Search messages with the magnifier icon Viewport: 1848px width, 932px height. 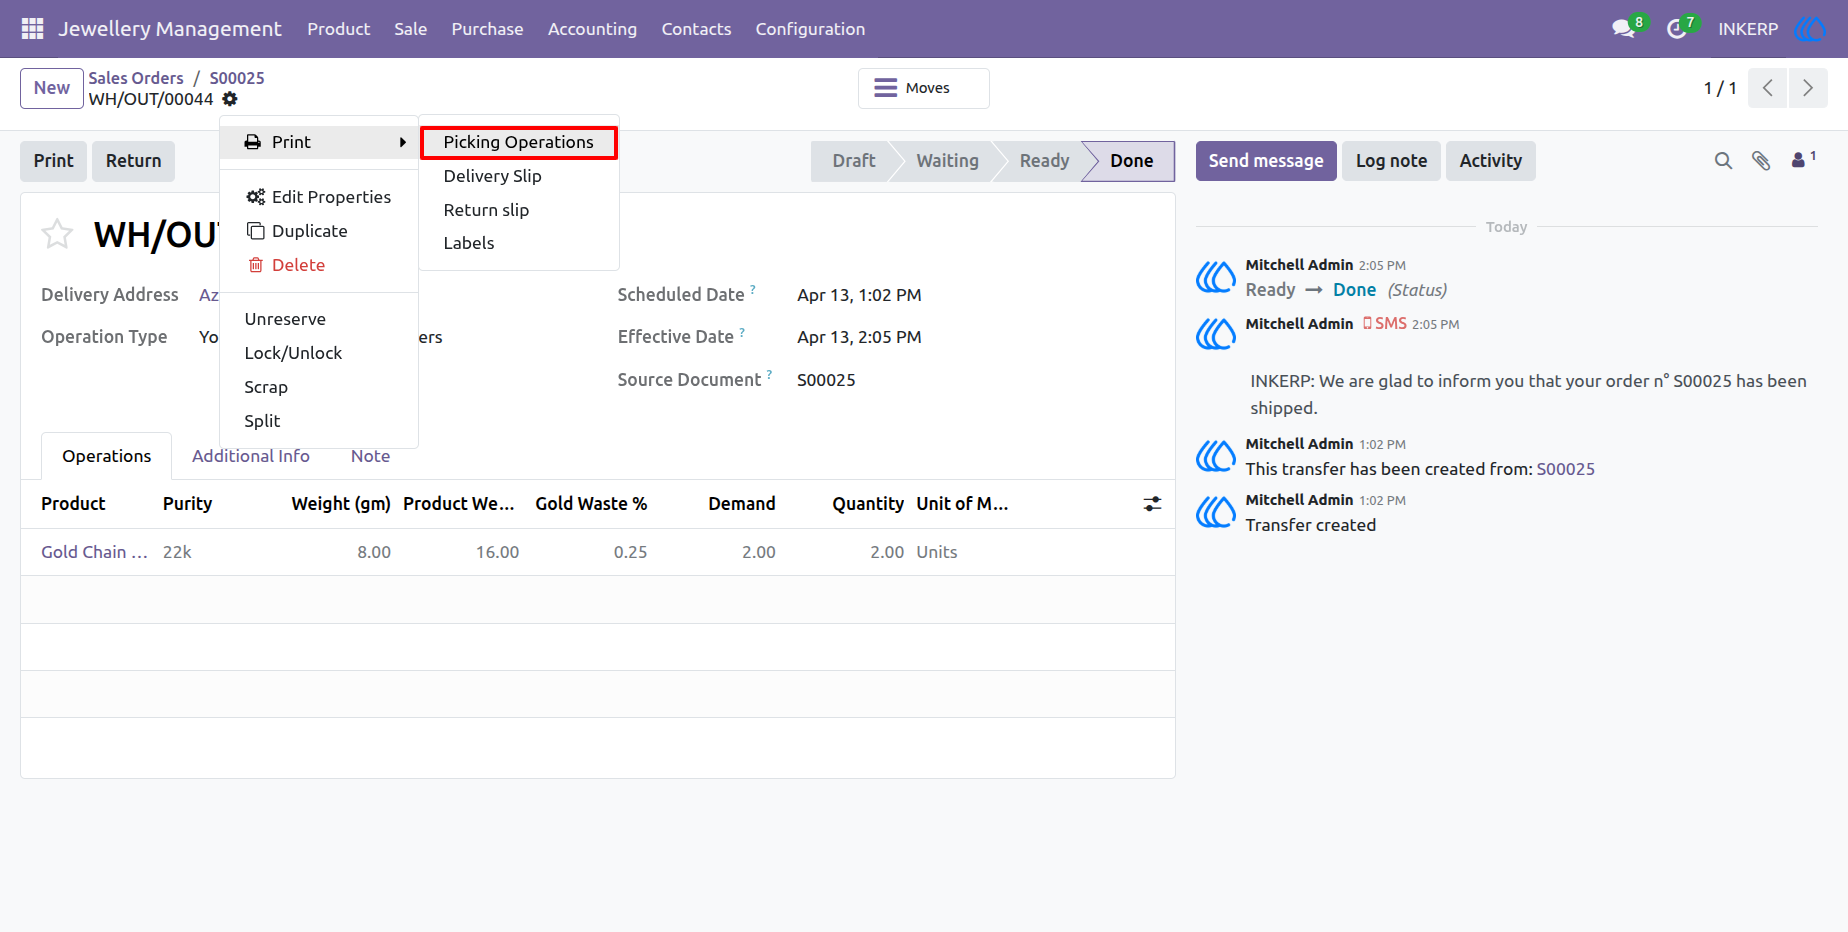pos(1723,161)
